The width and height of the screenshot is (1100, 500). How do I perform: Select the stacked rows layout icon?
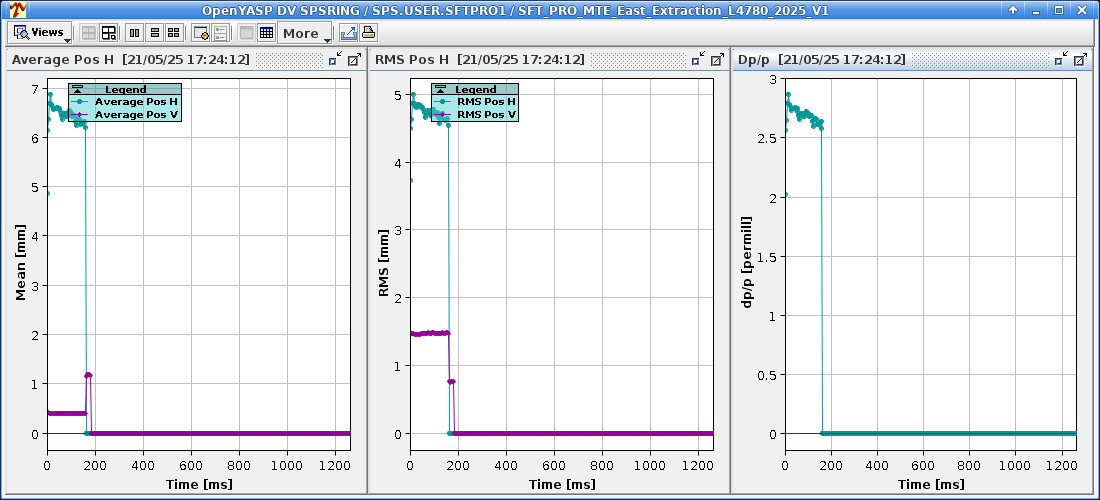pyautogui.click(x=154, y=33)
